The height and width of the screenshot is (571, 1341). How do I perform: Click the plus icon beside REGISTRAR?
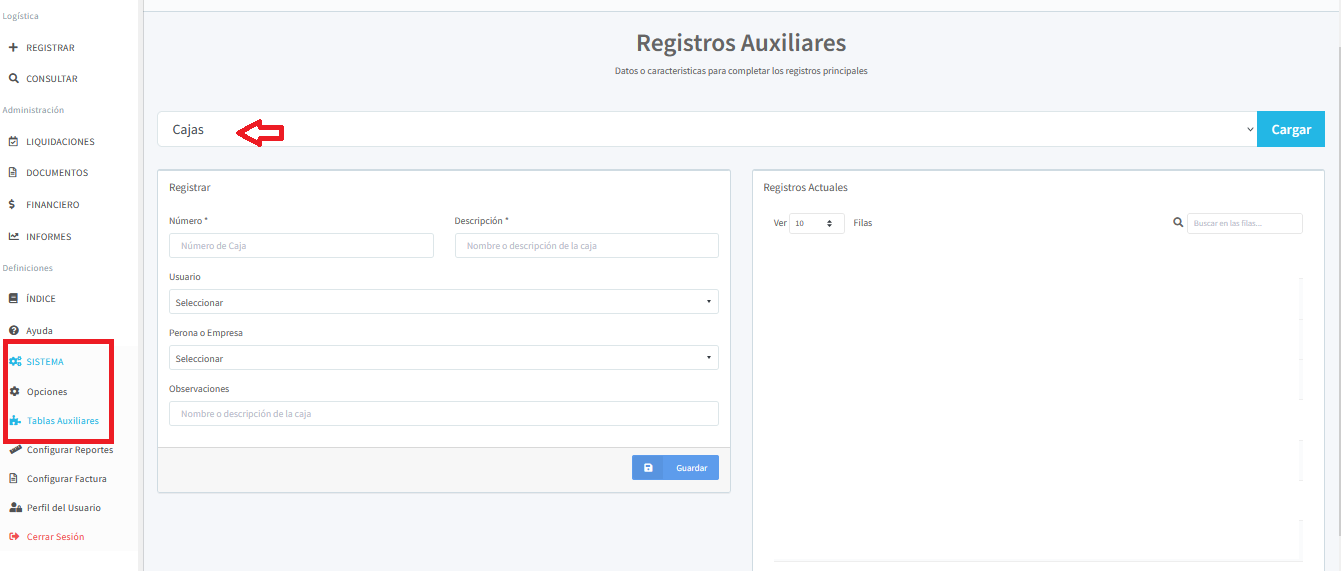(13, 48)
